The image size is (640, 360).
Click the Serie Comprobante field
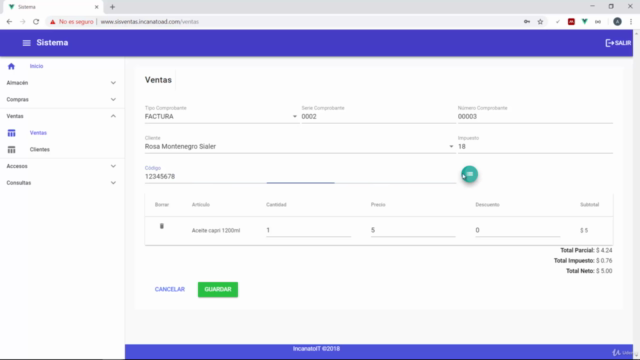pos(378,116)
